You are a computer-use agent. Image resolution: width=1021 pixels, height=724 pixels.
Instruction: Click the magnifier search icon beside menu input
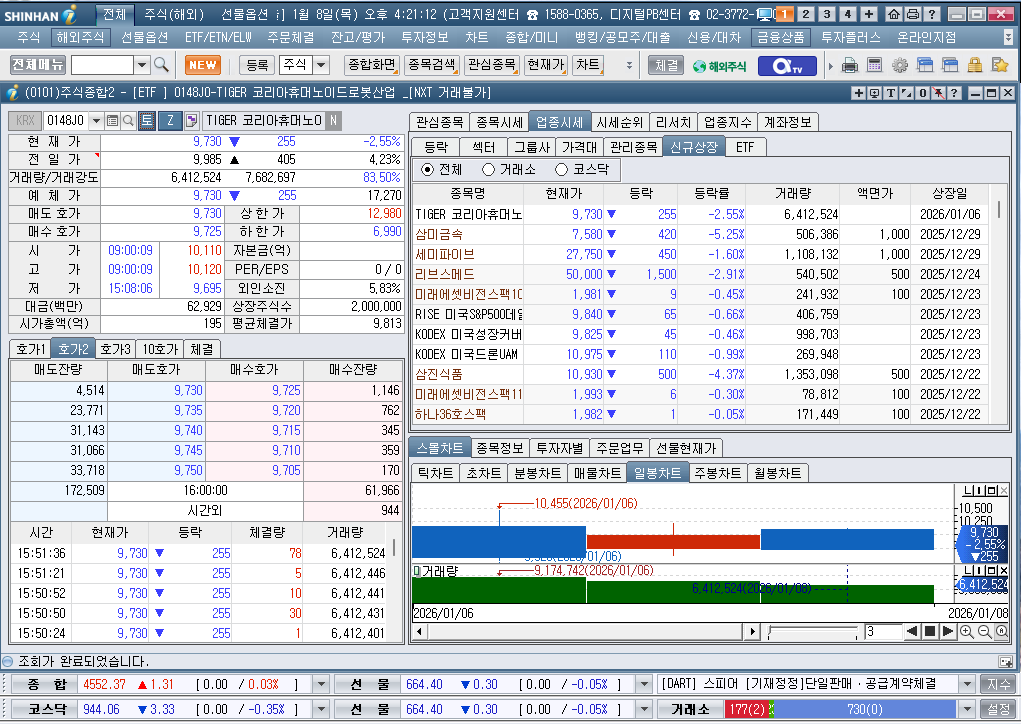coord(161,65)
